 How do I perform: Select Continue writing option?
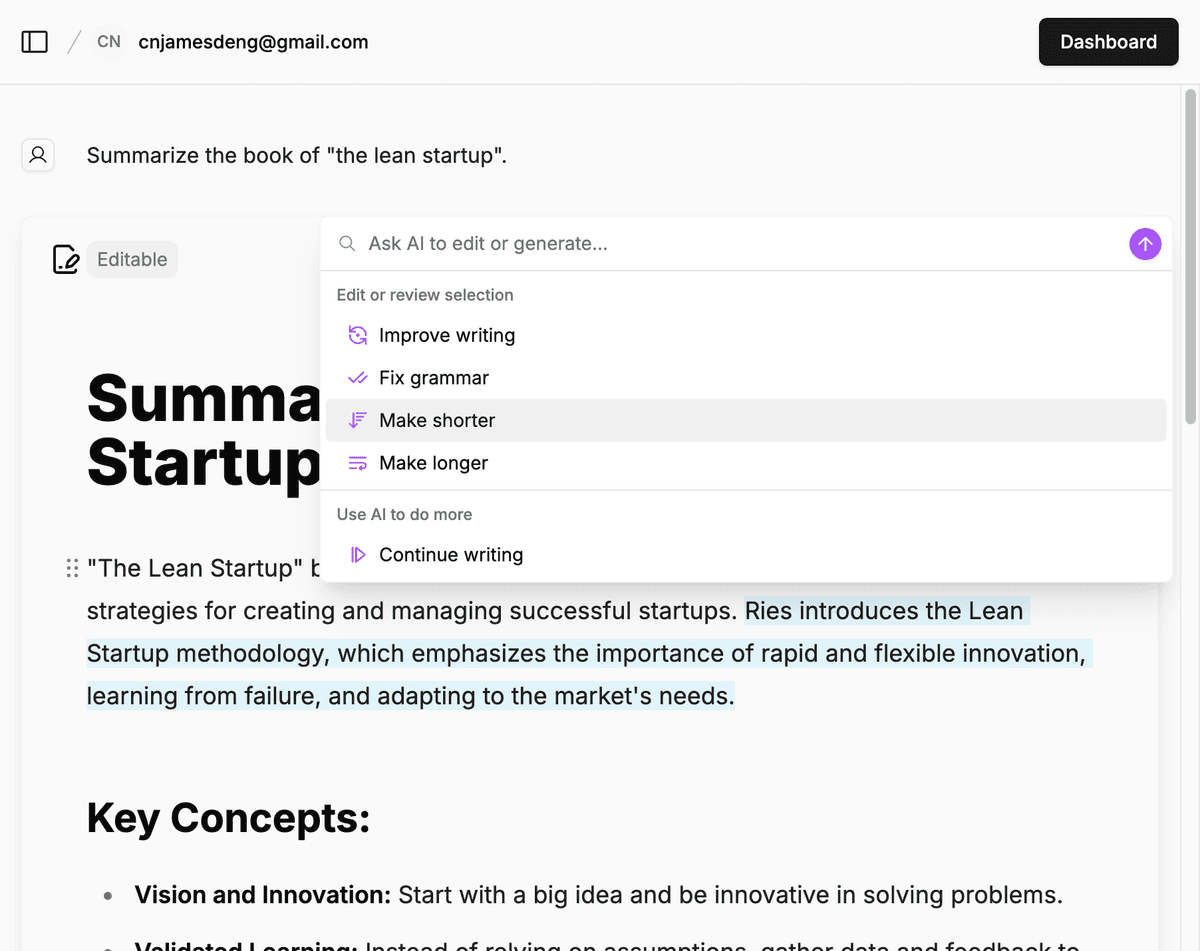(451, 555)
